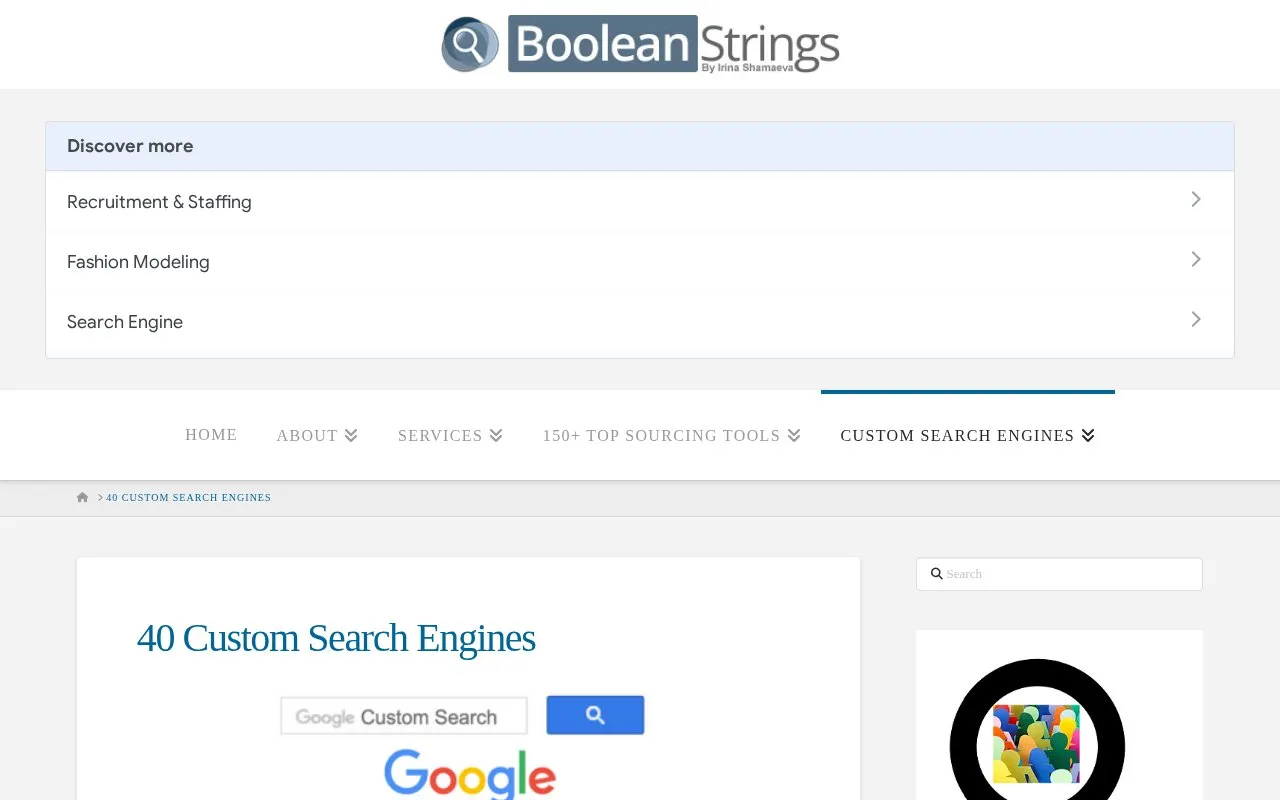1280x800 pixels.
Task: Click the Discover more header
Action: (640, 146)
